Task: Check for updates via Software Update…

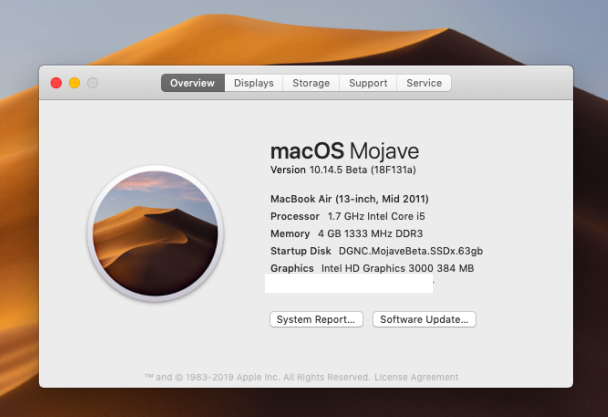Action: (x=424, y=319)
